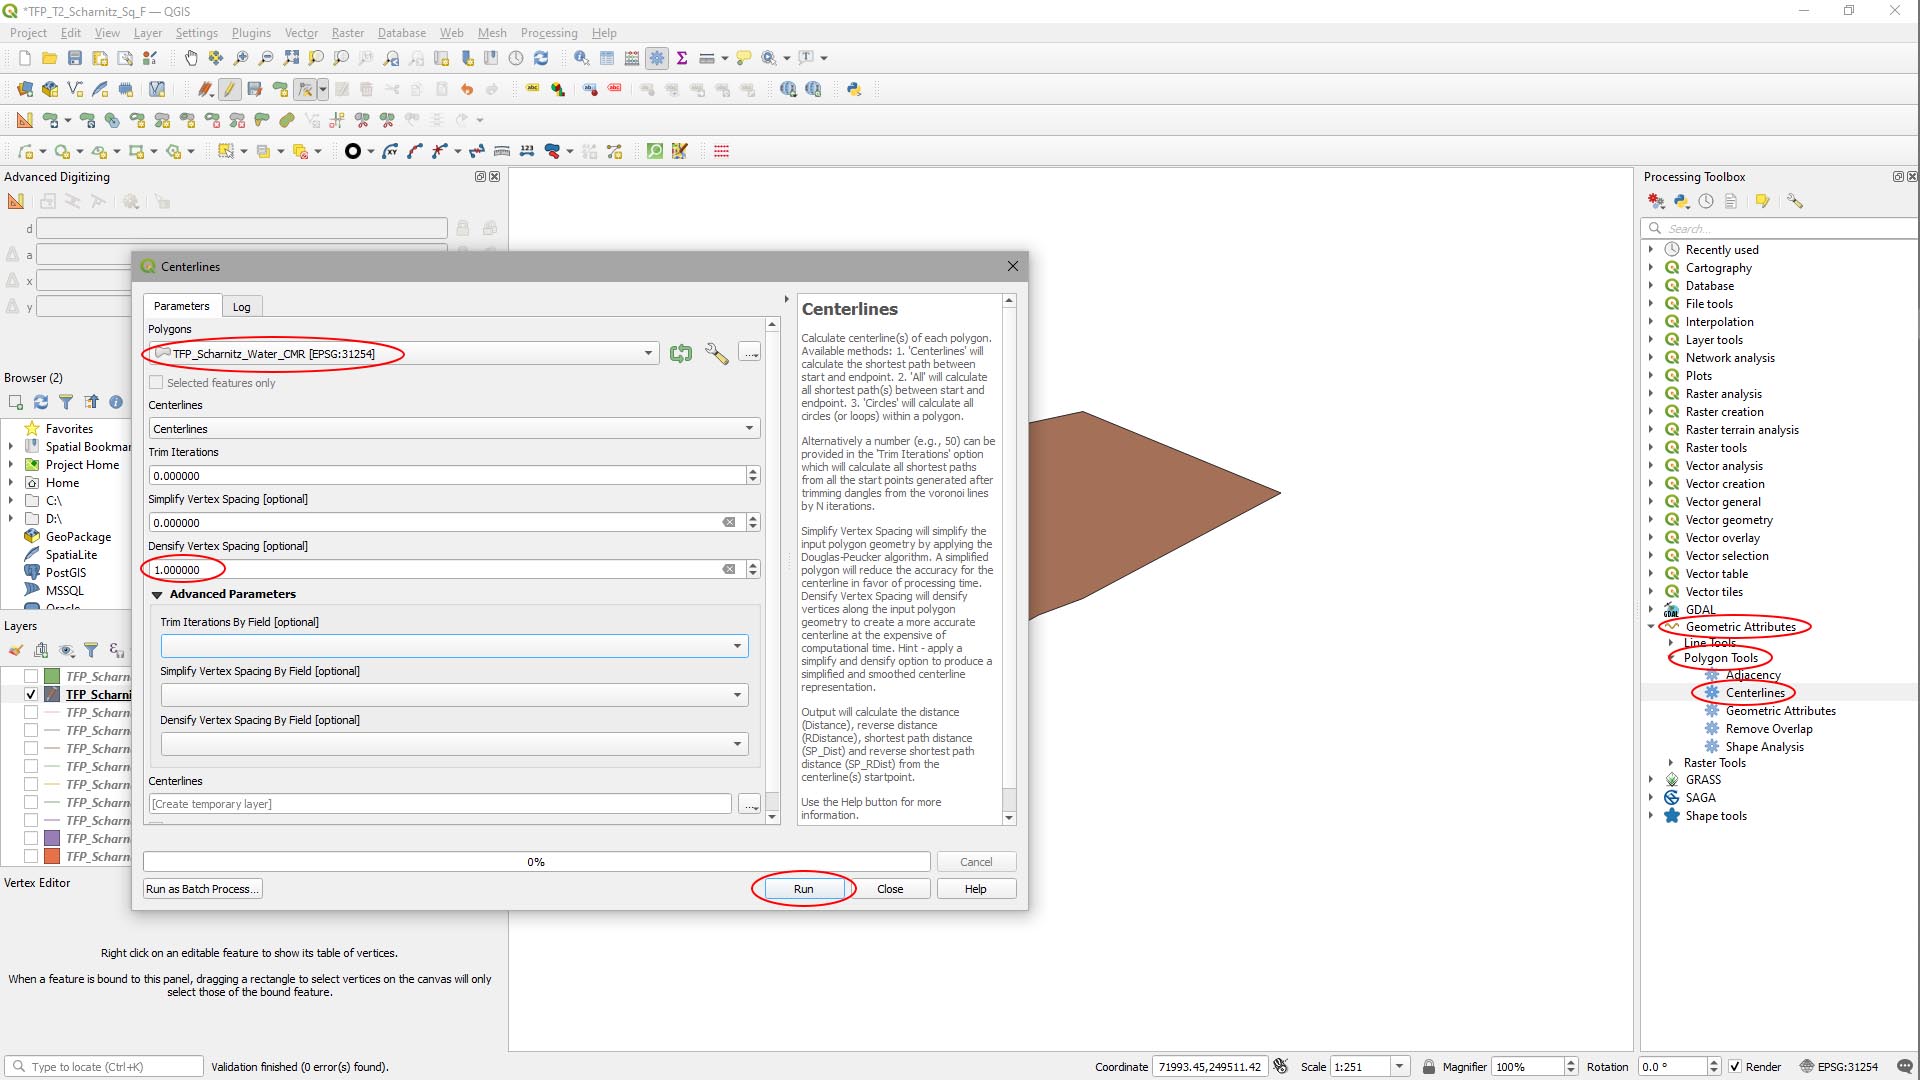Image resolution: width=1920 pixels, height=1080 pixels.
Task: Open the Vector menu
Action: (x=301, y=33)
